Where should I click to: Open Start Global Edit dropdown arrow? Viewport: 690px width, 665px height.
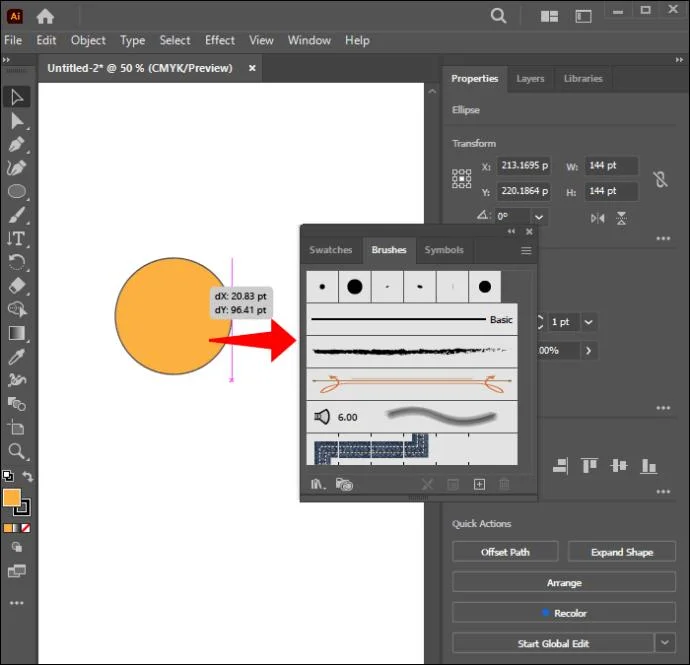click(x=665, y=643)
